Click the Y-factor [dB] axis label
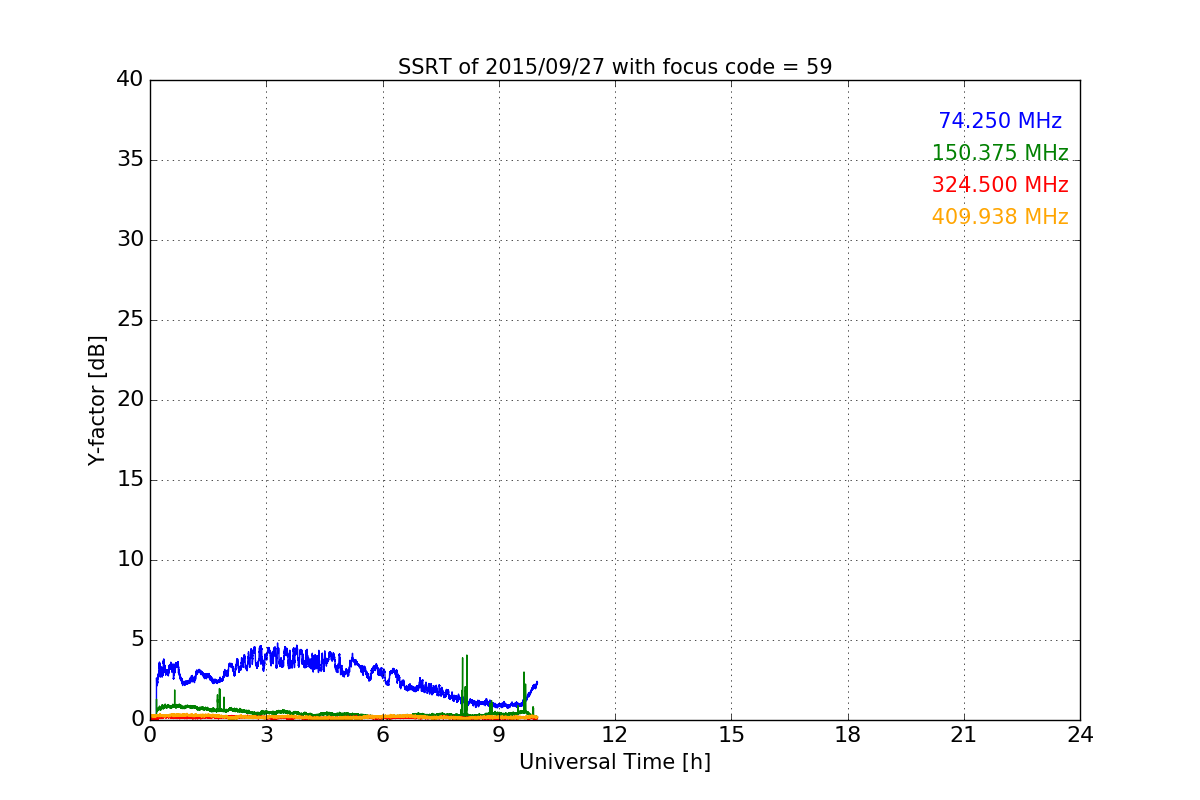 point(97,400)
